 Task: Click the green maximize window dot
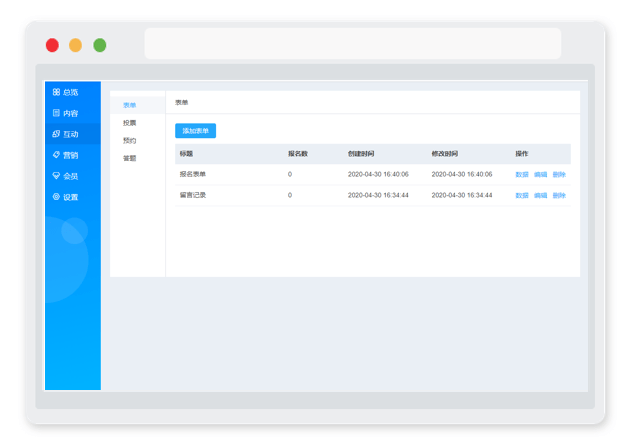click(x=100, y=45)
